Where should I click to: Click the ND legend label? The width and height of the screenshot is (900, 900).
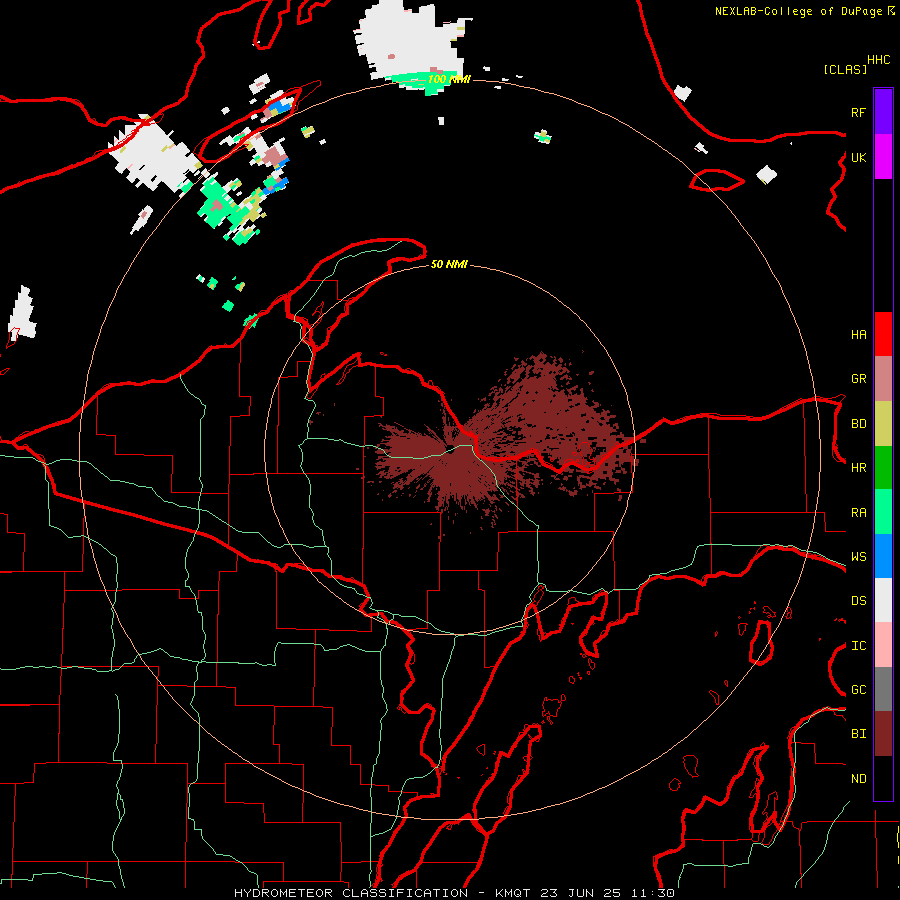pos(858,779)
